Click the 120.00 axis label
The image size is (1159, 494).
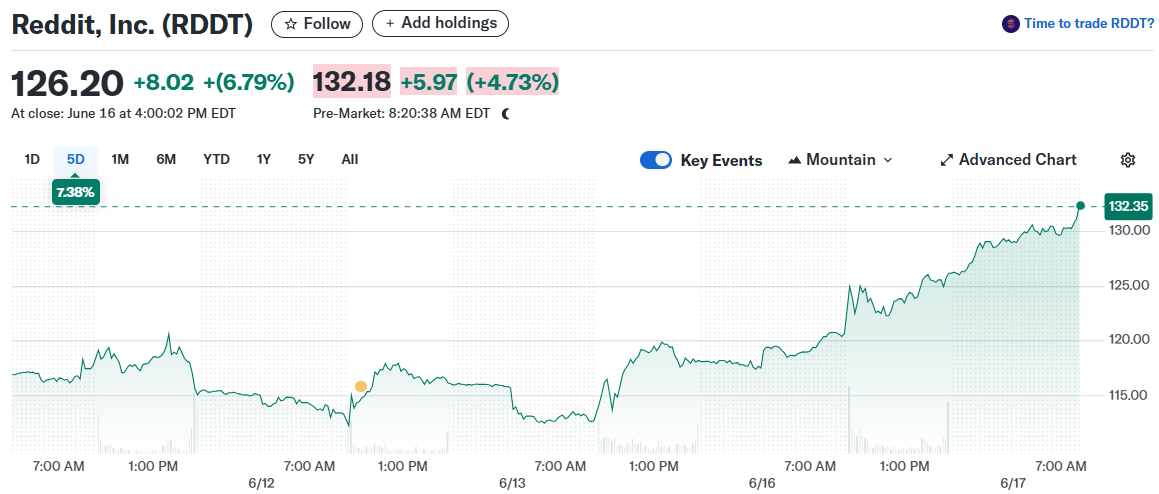[x=1127, y=340]
